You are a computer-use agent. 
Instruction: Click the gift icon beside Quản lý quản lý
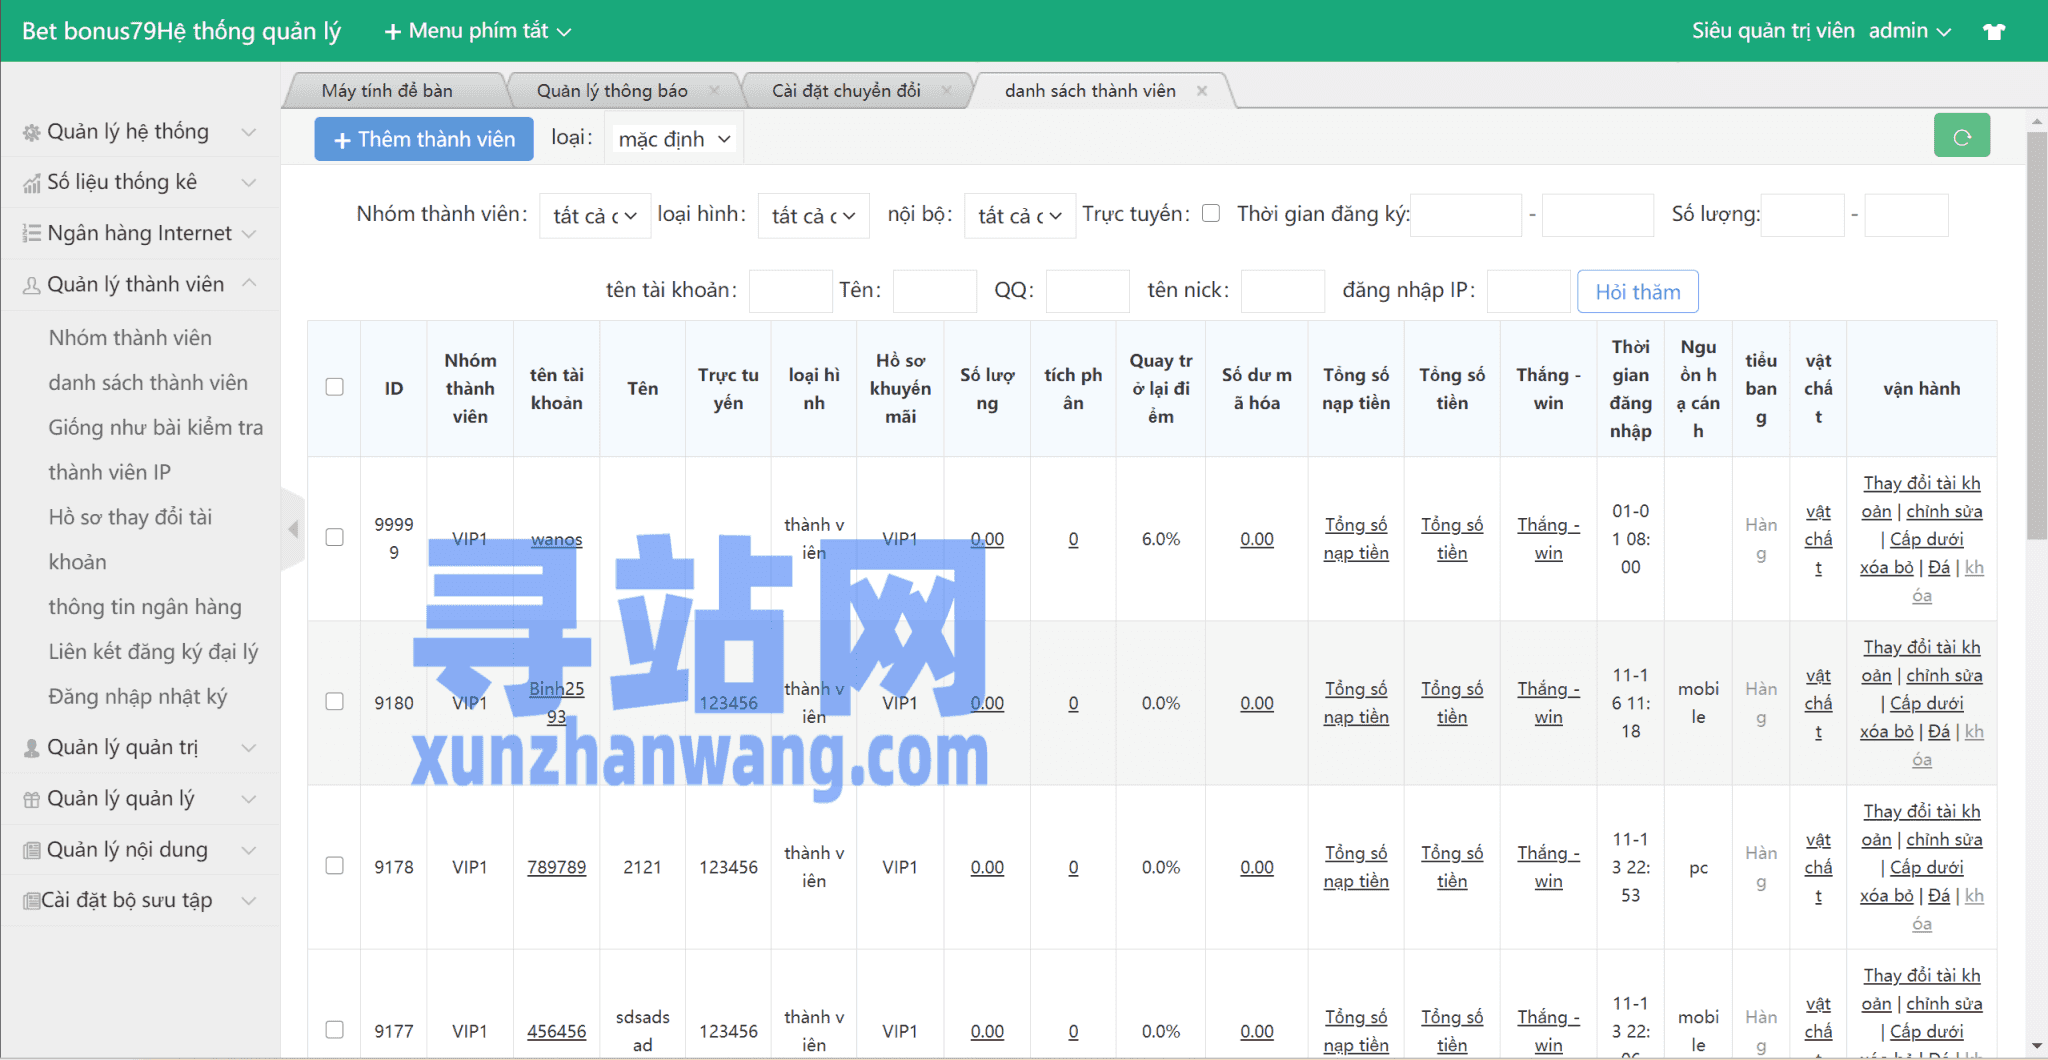pos(32,799)
